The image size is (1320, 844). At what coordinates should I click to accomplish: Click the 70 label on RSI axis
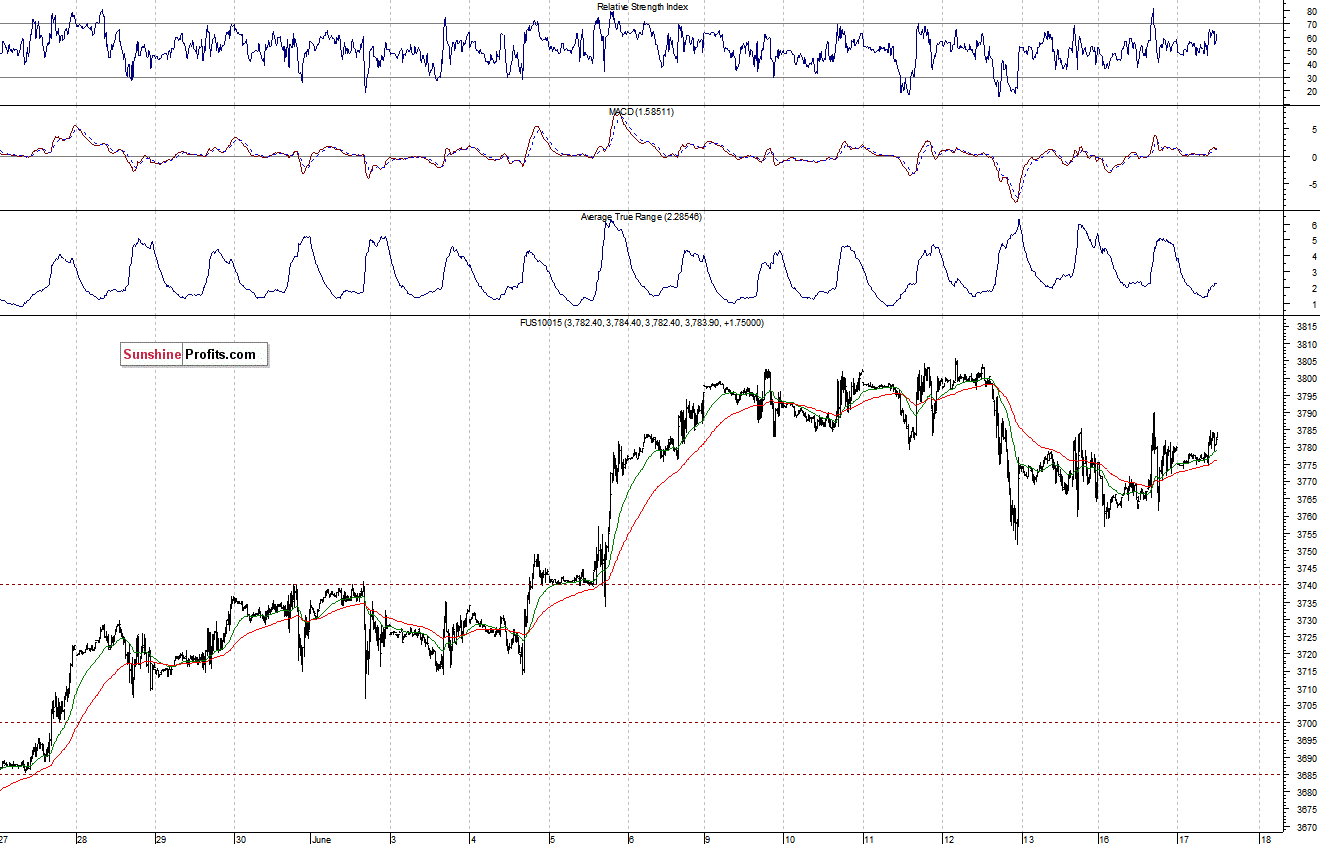[1310, 25]
